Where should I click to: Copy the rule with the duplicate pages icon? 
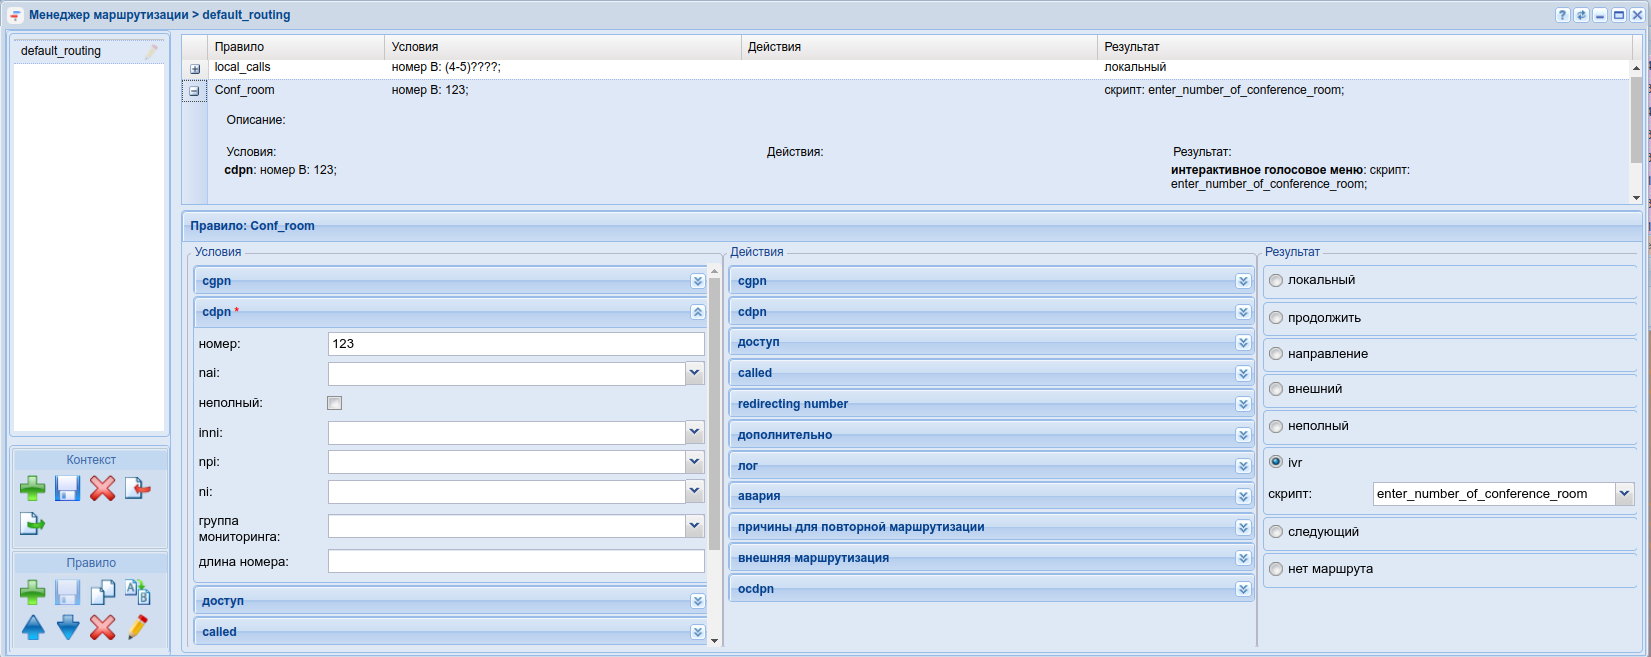click(102, 592)
